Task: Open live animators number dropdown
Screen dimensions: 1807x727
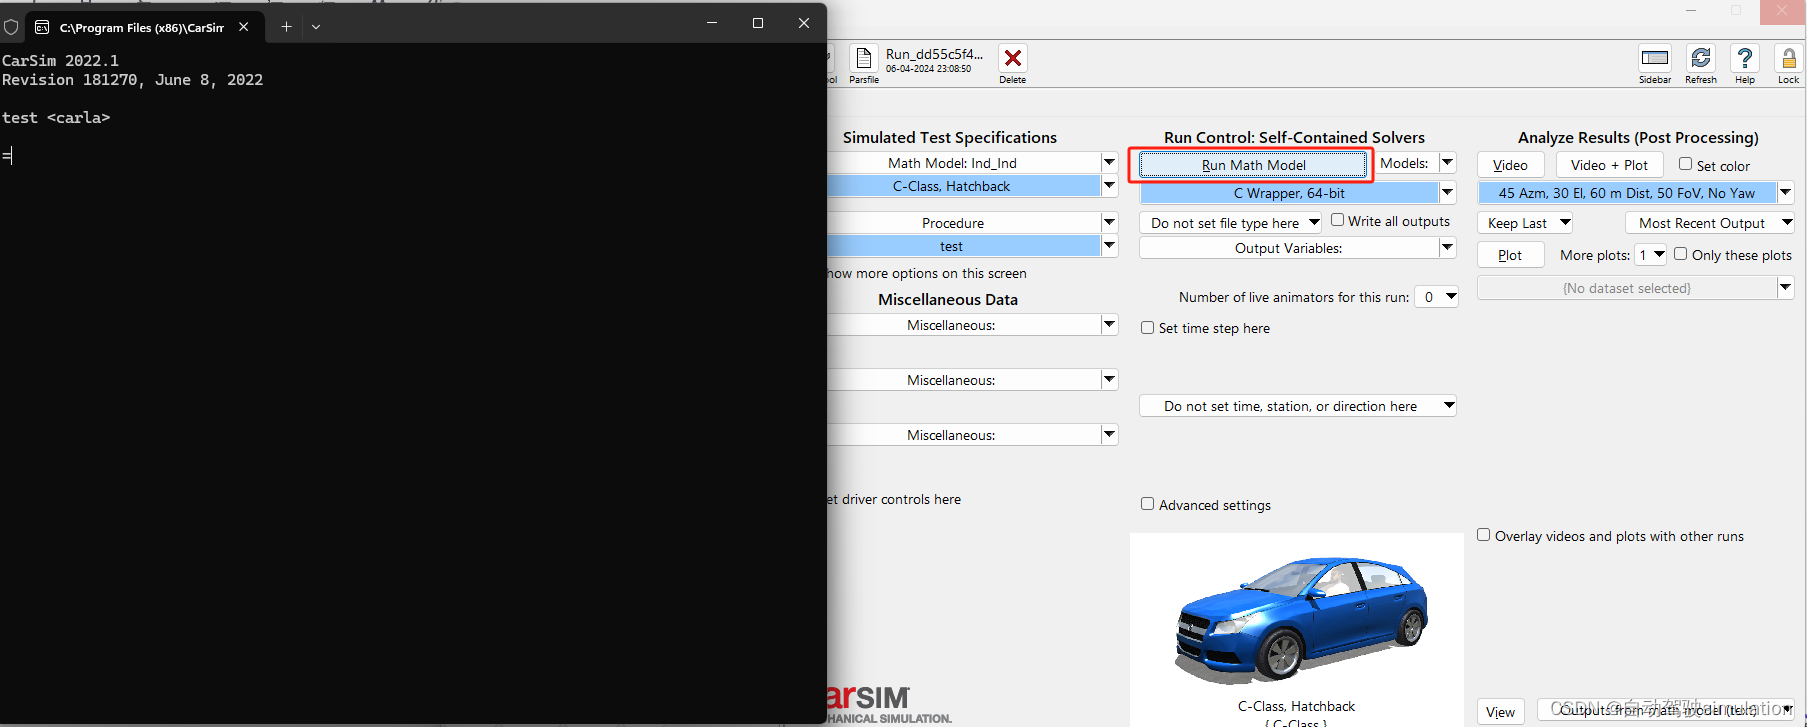Action: click(1436, 297)
